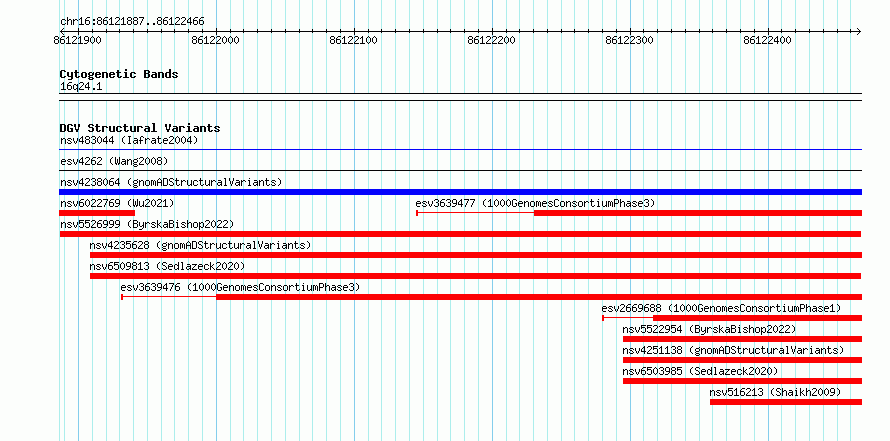This screenshot has height=441, width=890.
Task: Click the short red nsv6022769 bar
Action: click(x=97, y=213)
